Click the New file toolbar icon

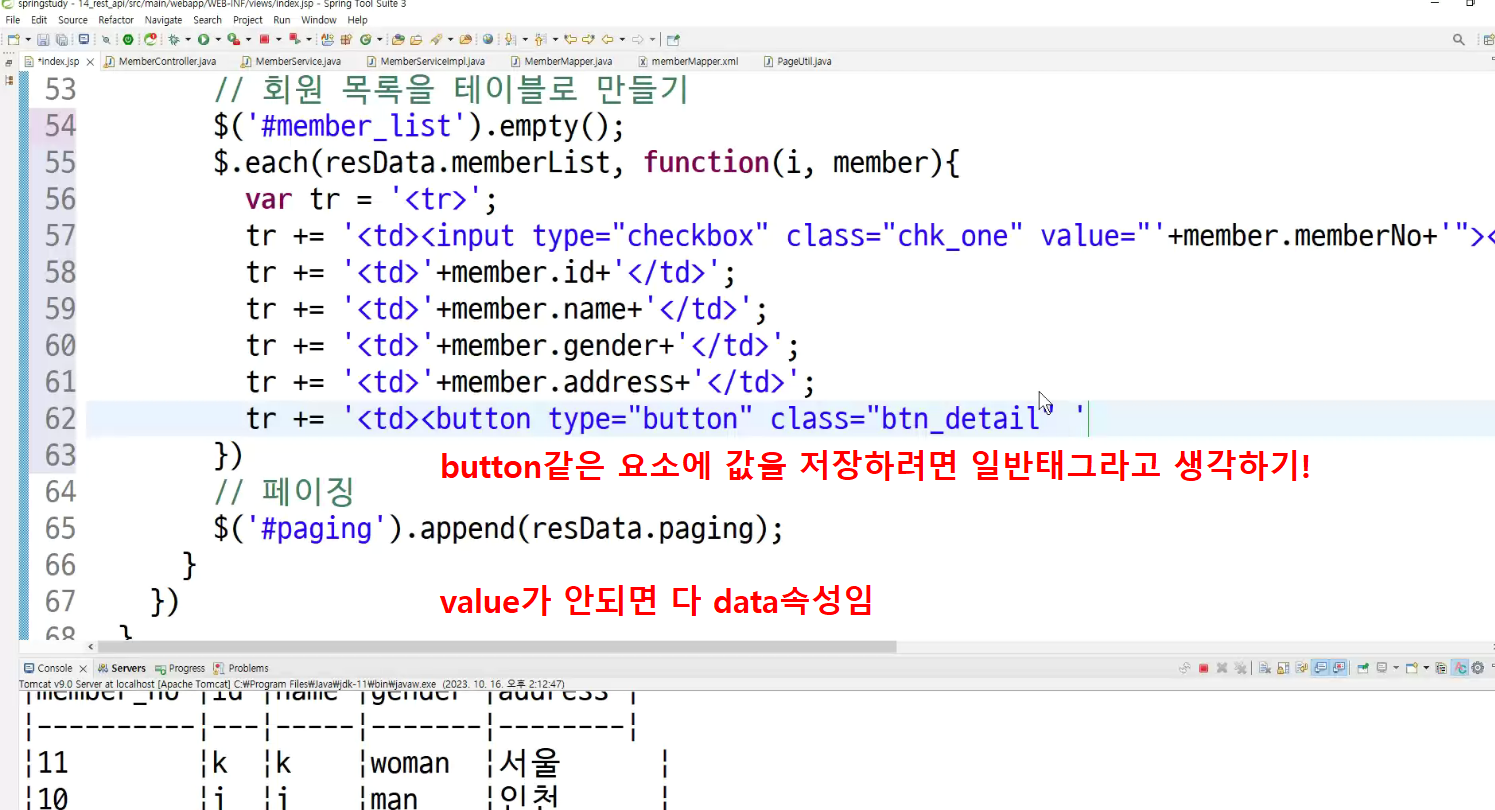pos(13,40)
